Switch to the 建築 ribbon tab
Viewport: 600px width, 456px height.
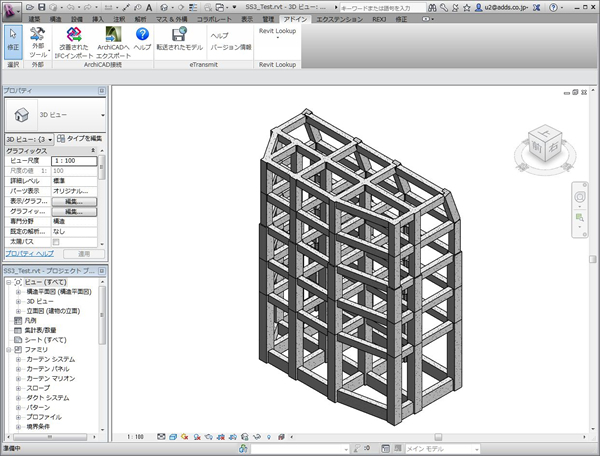point(35,19)
